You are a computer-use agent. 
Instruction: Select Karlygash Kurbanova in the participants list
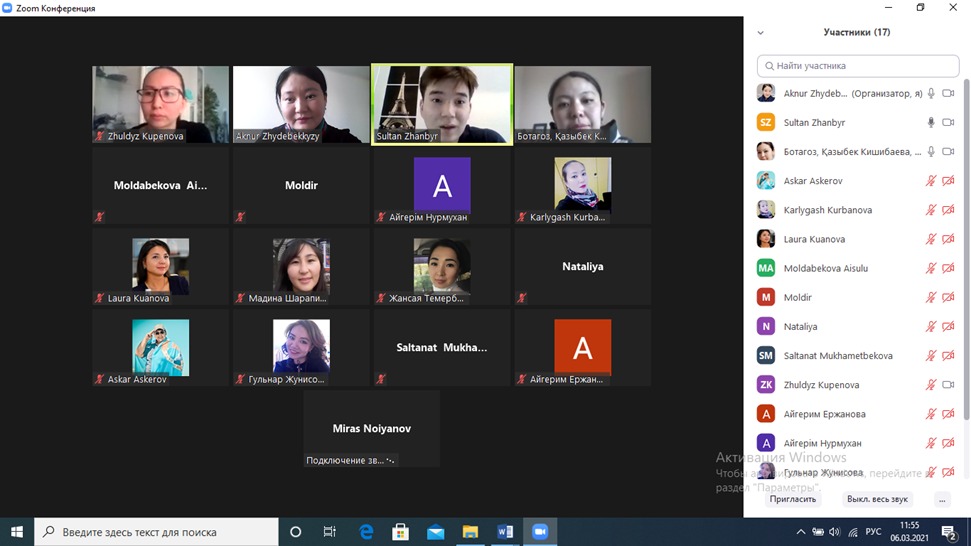827,210
